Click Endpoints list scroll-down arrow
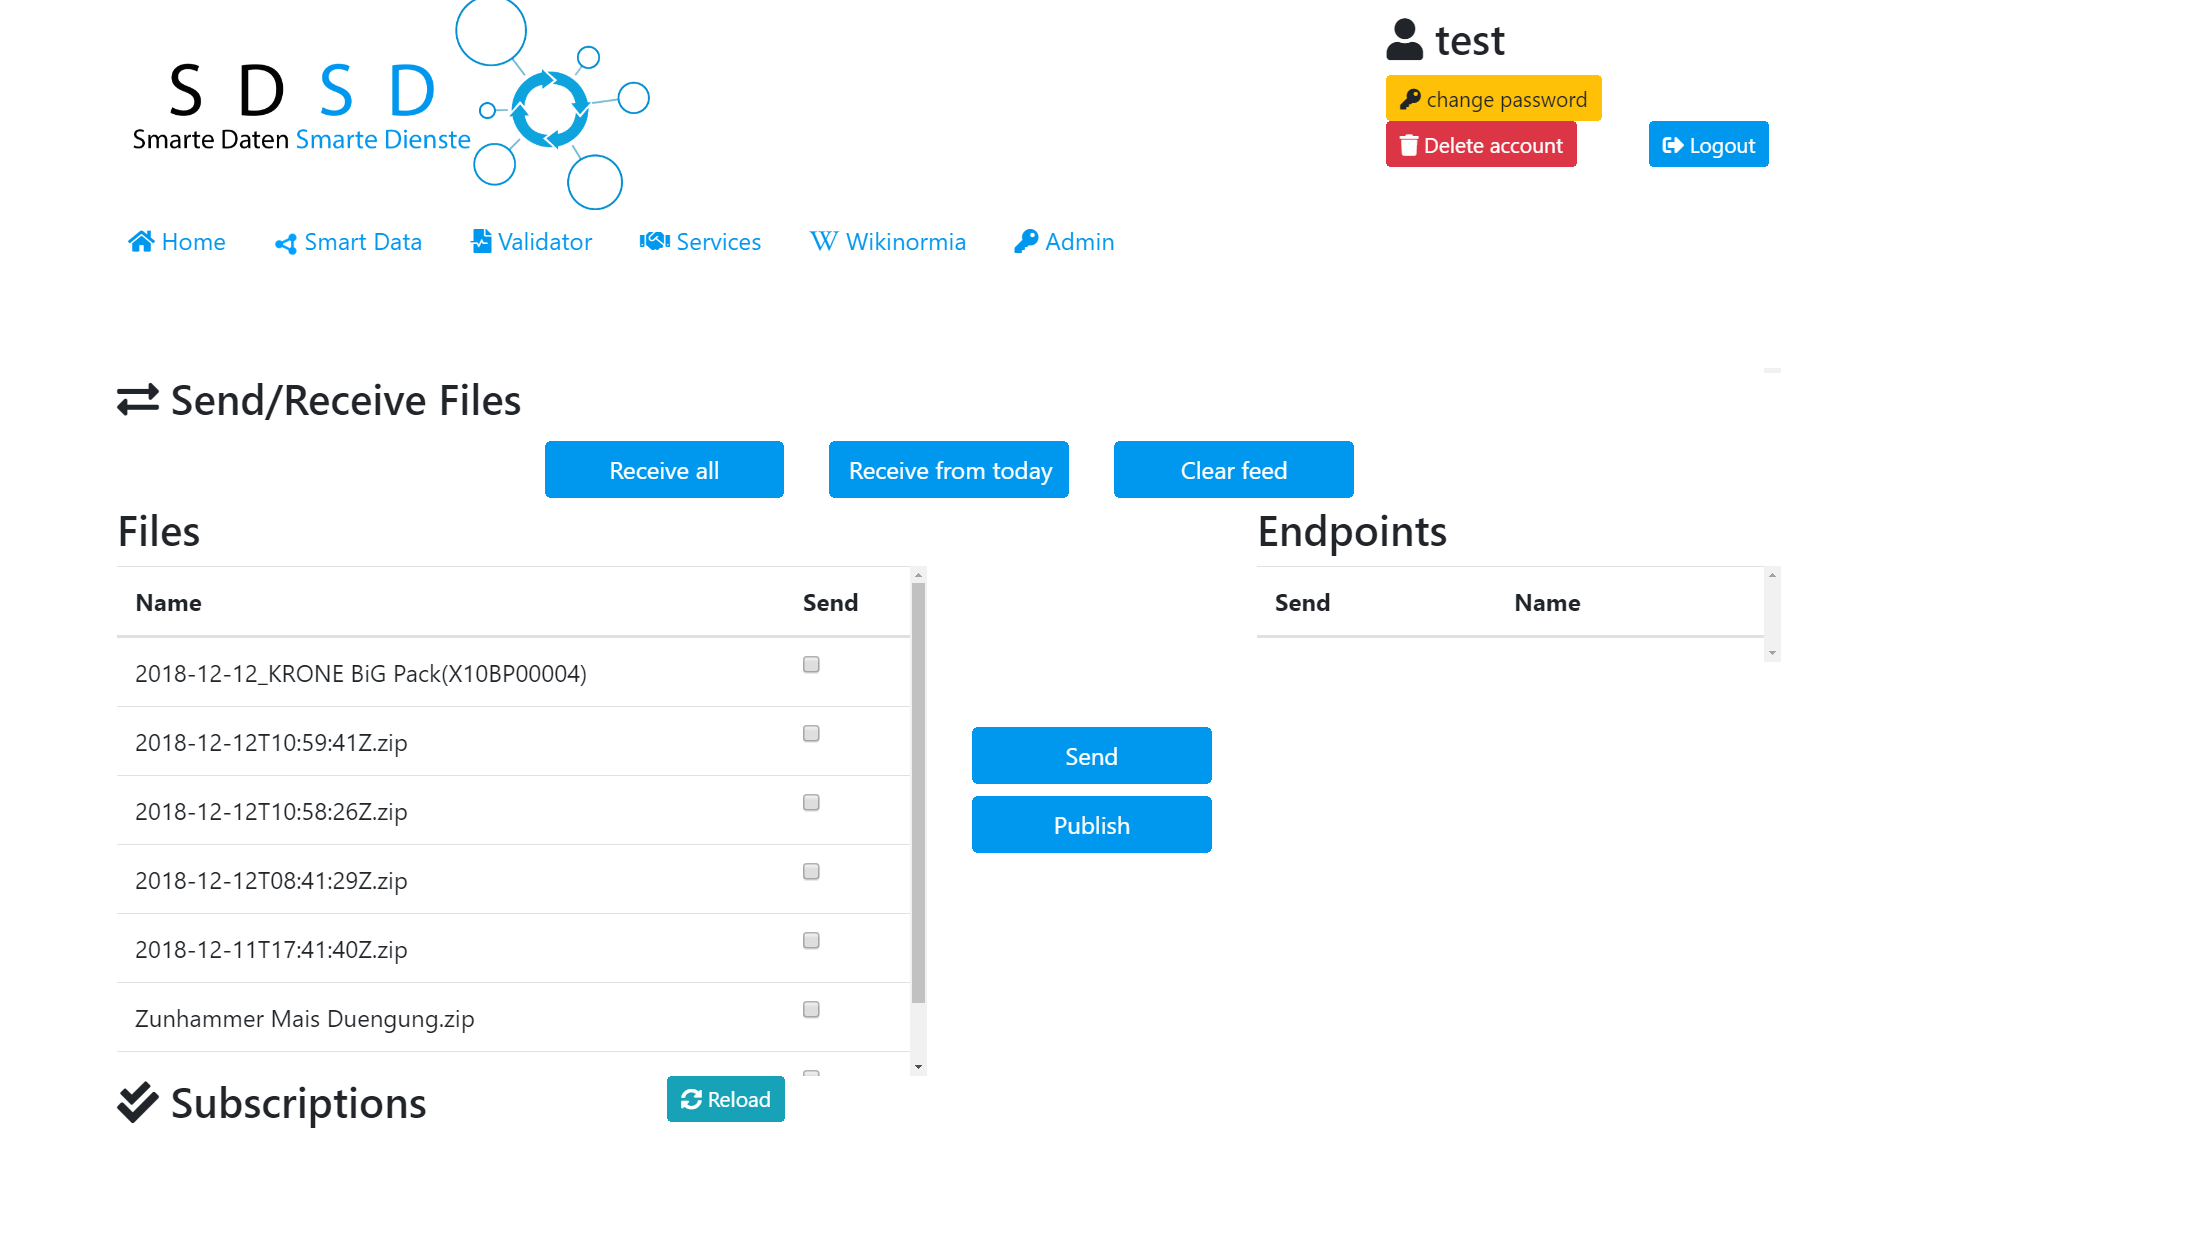 [x=1772, y=653]
